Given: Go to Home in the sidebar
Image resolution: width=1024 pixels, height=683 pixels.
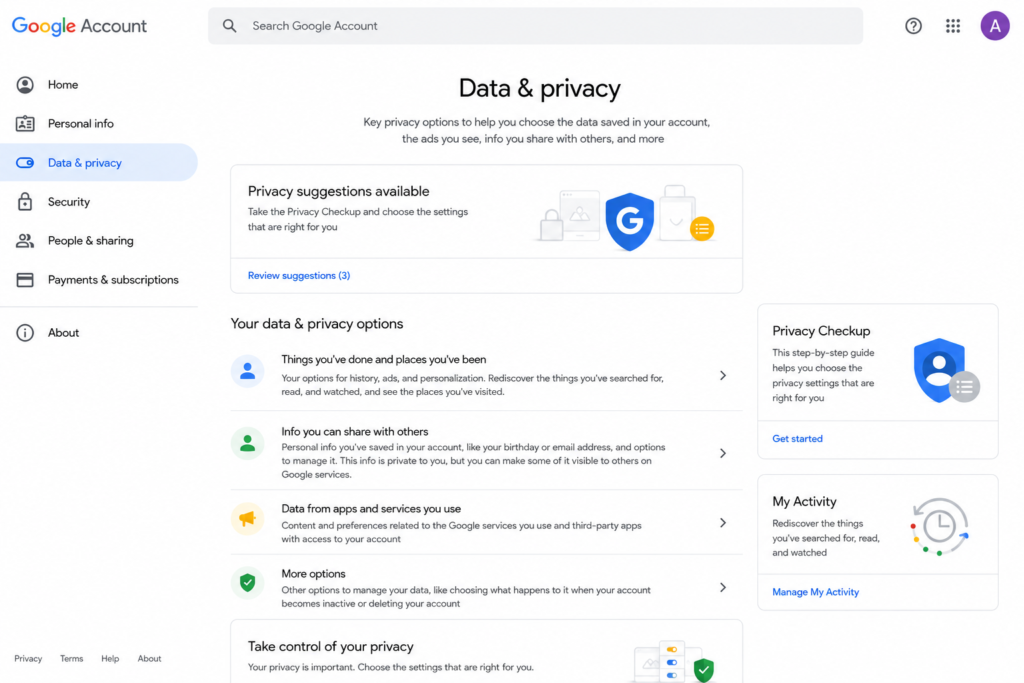Looking at the screenshot, I should pyautogui.click(x=99, y=85).
